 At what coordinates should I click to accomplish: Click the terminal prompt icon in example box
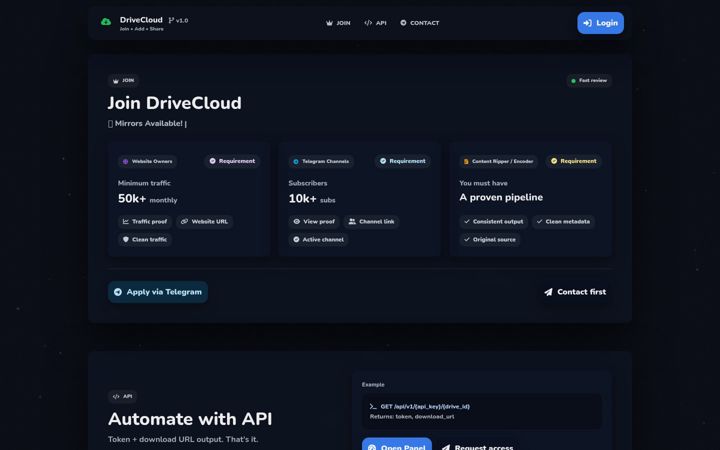click(373, 406)
